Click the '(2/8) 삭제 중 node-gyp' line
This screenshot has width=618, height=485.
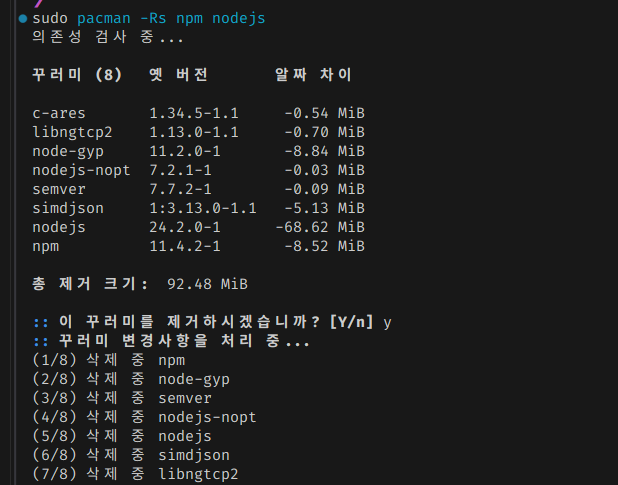click(131, 379)
